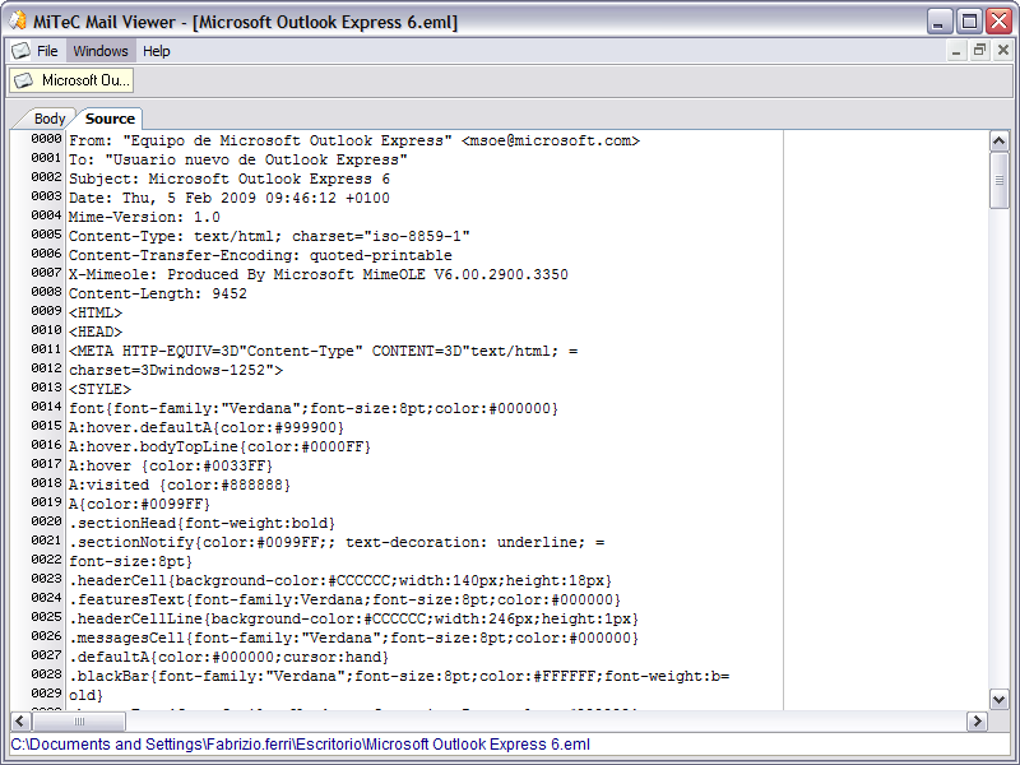Click the 'A:hover.defaultA{color:#999900}' line

pyautogui.click(x=207, y=427)
